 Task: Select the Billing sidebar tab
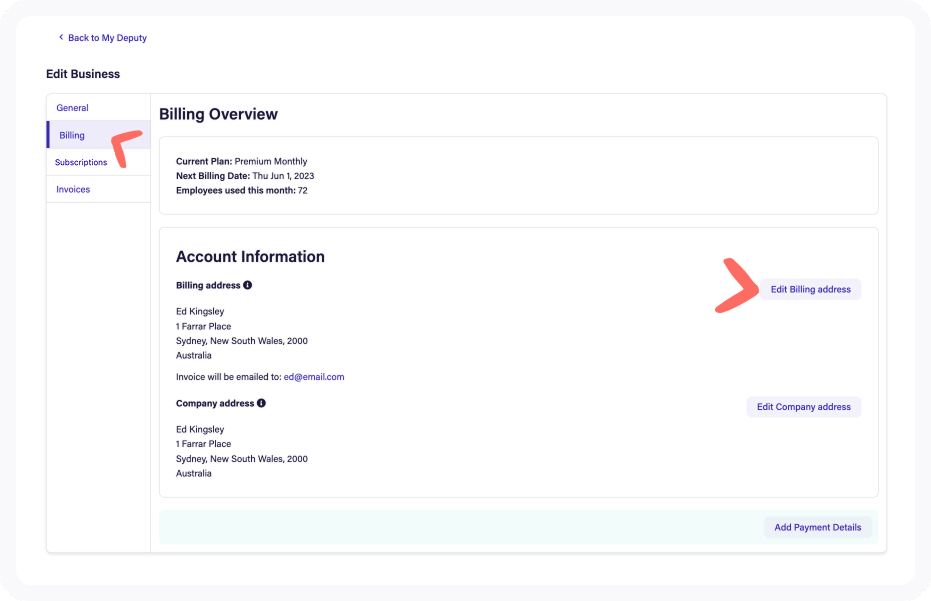[72, 135]
